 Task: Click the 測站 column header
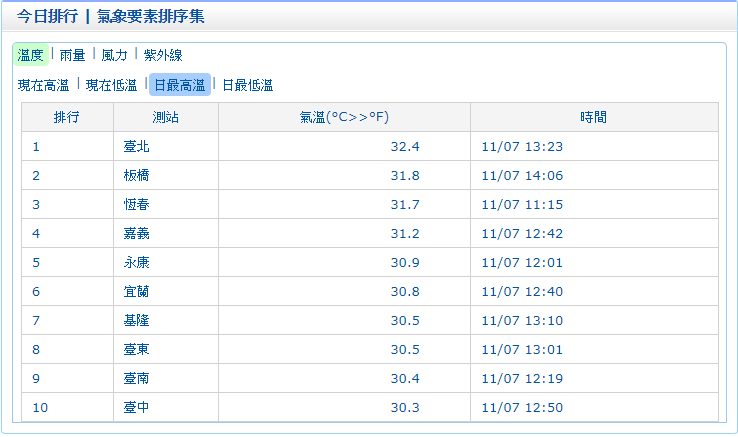coord(166,117)
